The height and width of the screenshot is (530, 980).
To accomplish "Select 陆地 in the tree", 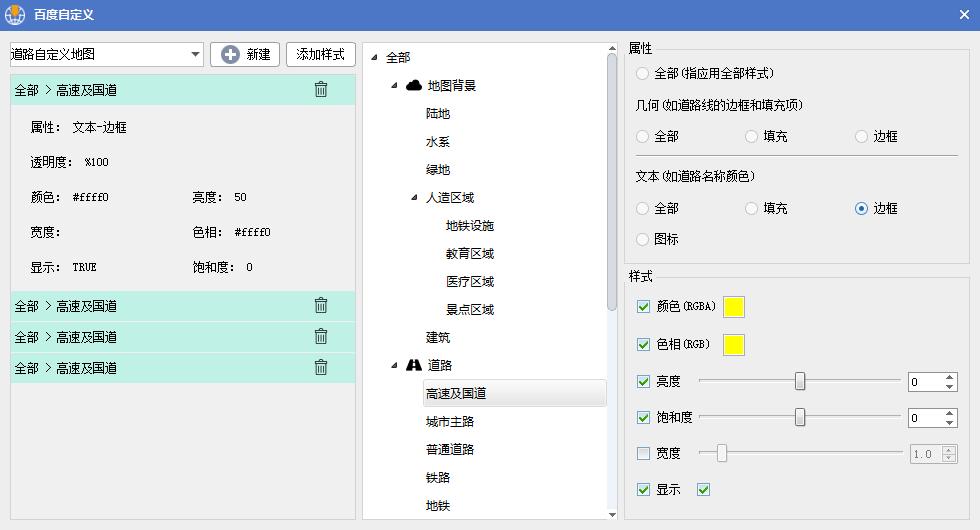I will point(438,114).
